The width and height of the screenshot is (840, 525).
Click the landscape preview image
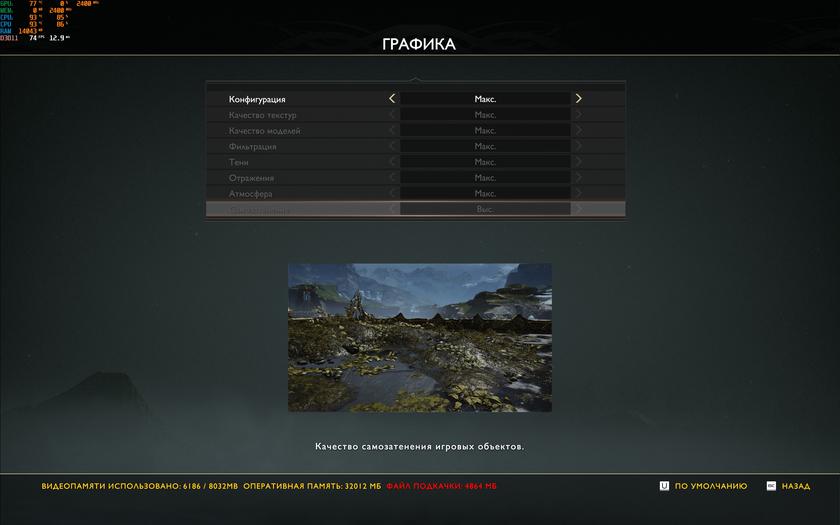pos(420,337)
